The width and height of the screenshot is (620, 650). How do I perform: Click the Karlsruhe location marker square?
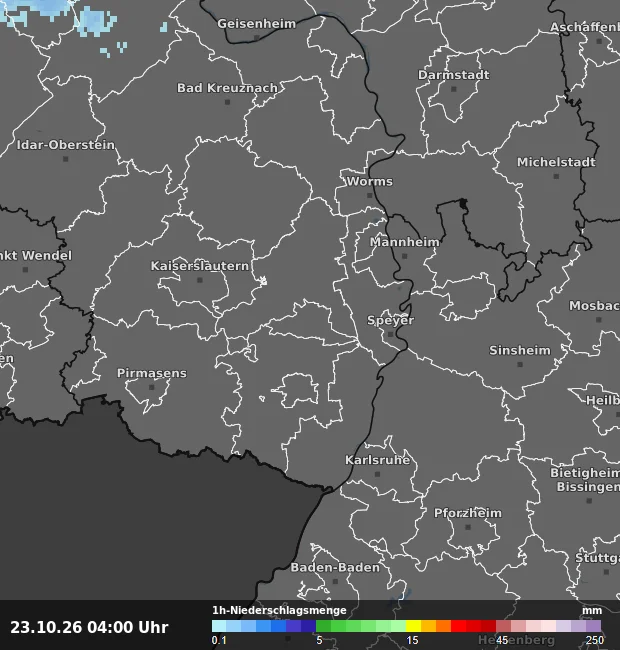pyautogui.click(x=377, y=474)
